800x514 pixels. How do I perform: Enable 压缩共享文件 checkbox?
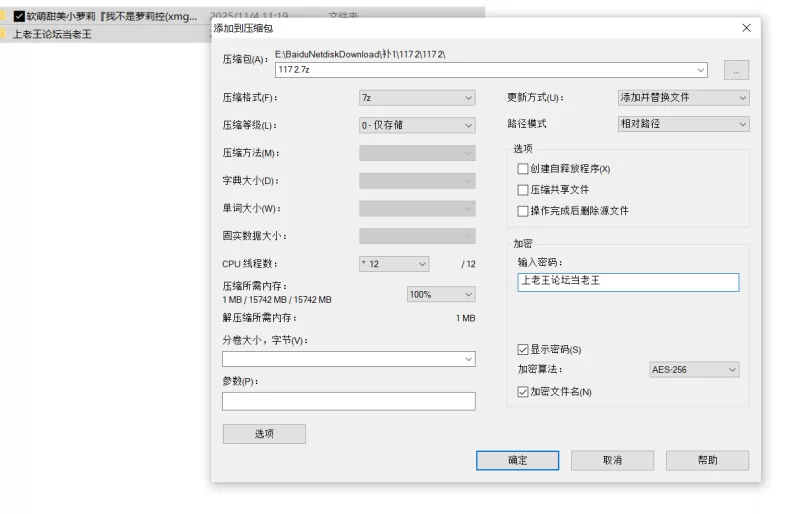click(x=523, y=190)
